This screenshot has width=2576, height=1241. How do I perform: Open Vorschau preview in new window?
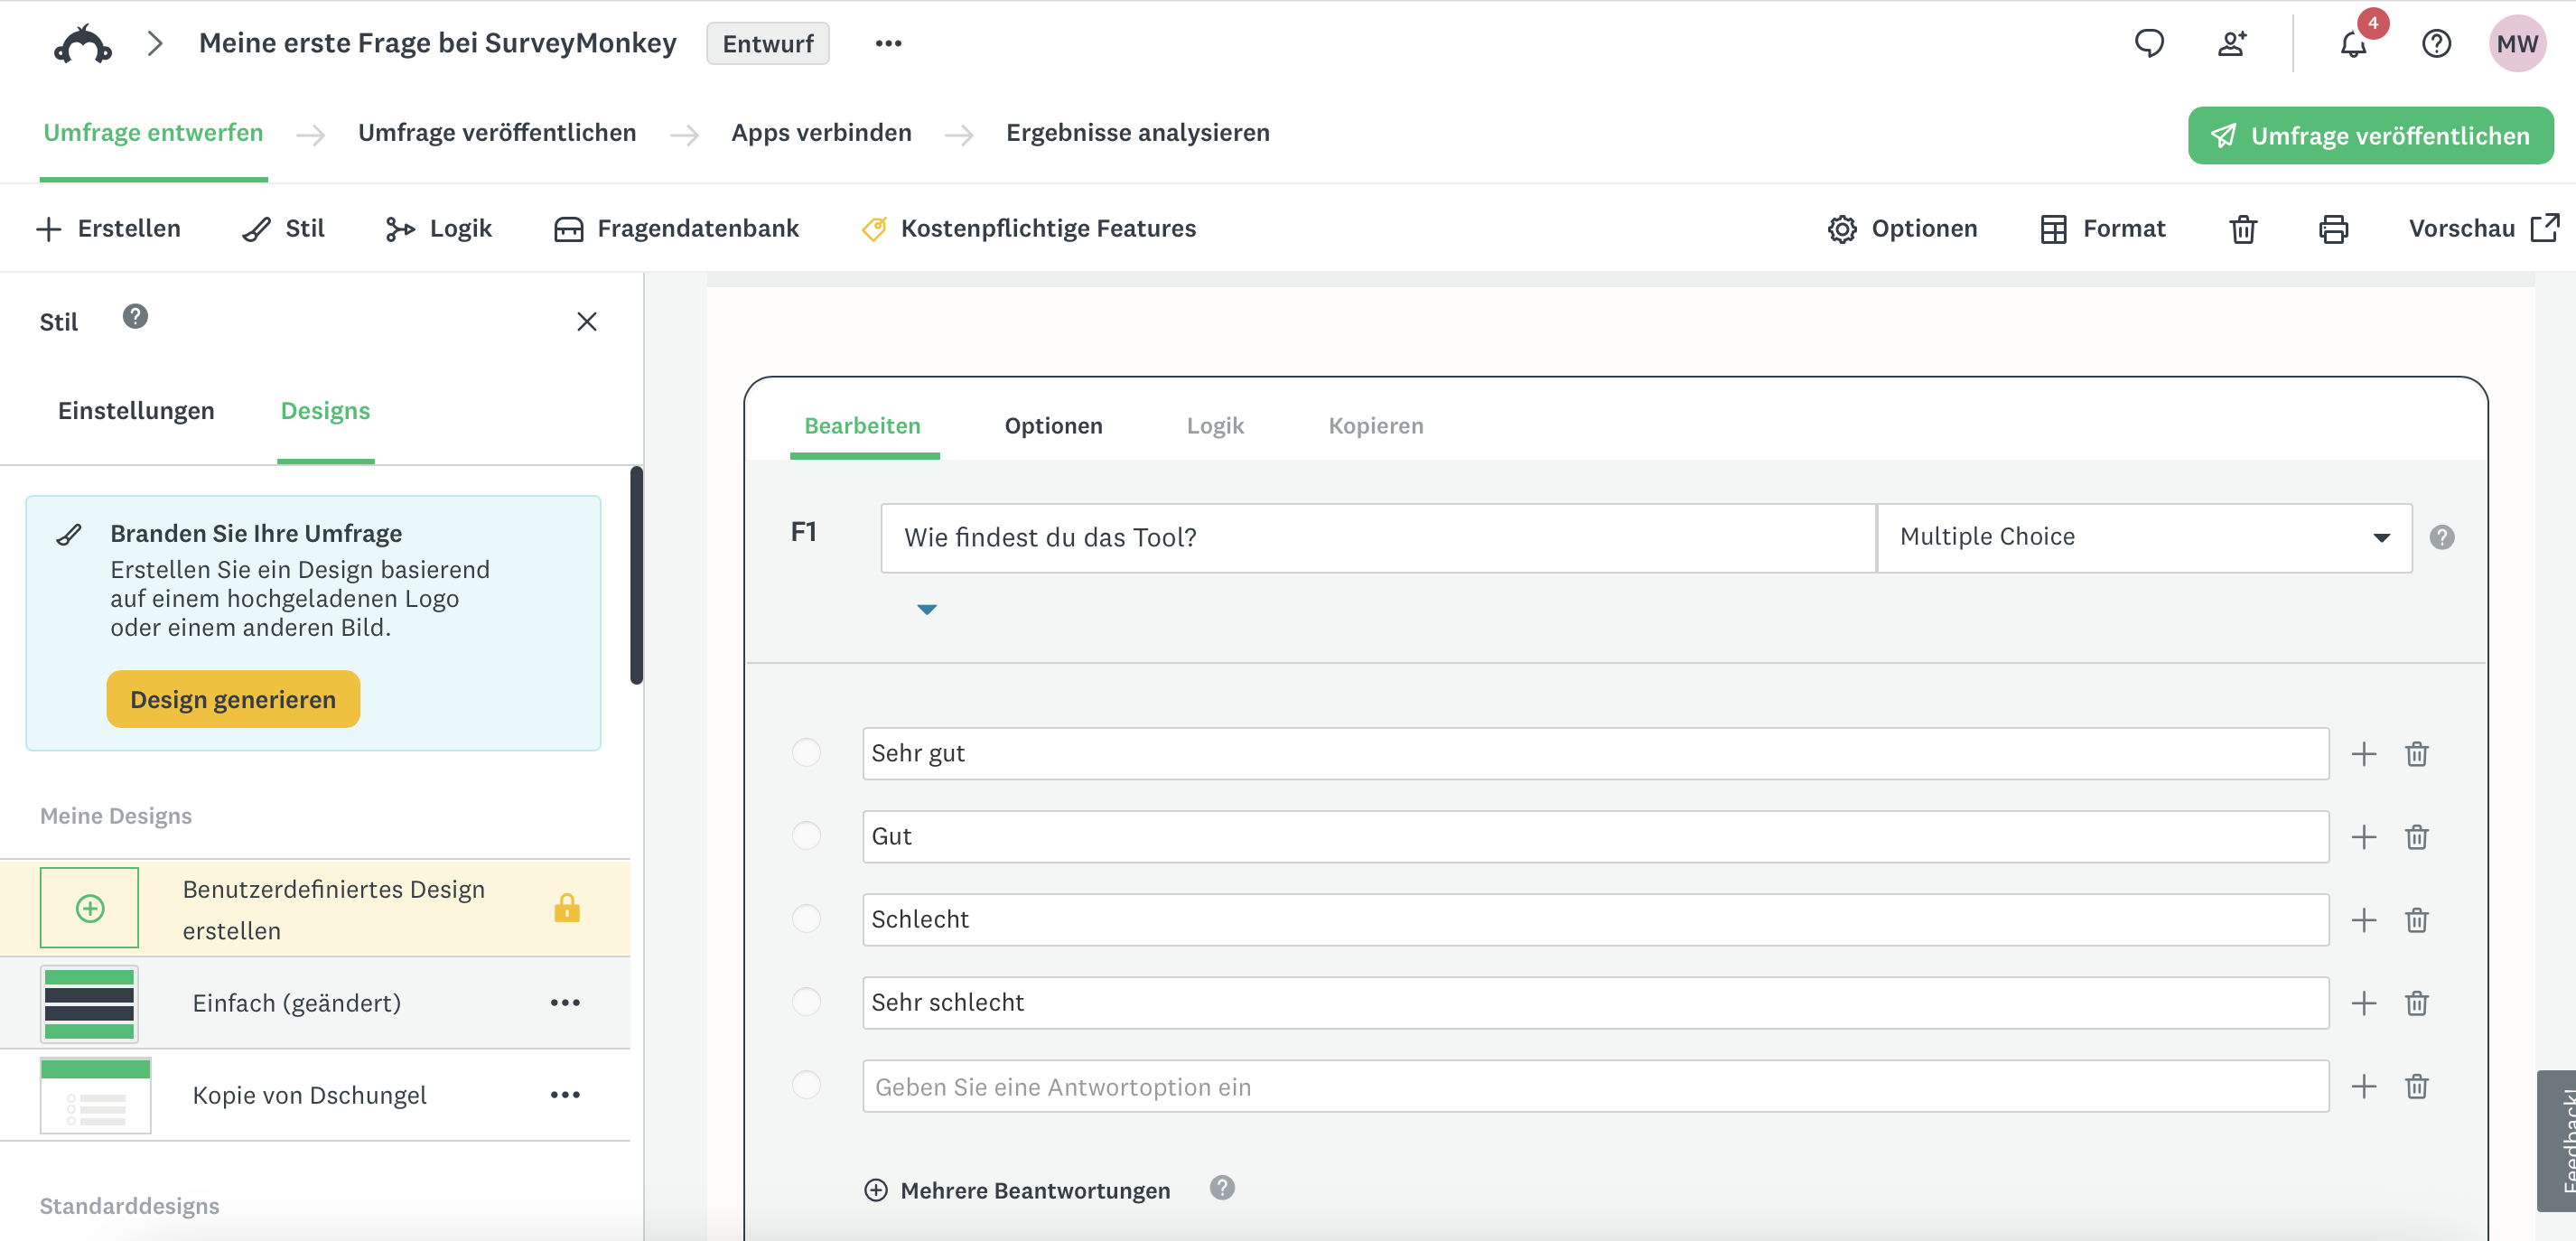click(x=2483, y=229)
